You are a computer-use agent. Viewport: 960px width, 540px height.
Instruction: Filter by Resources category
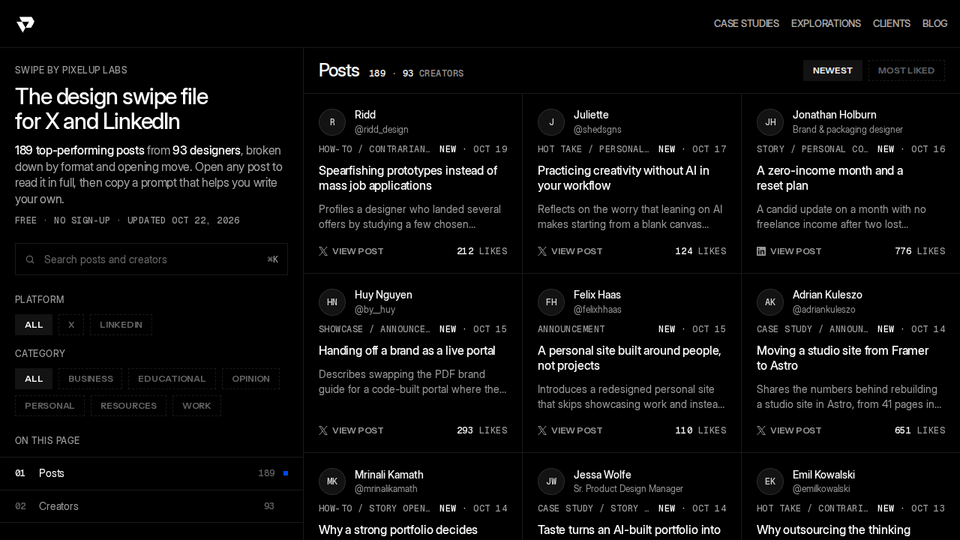point(129,405)
